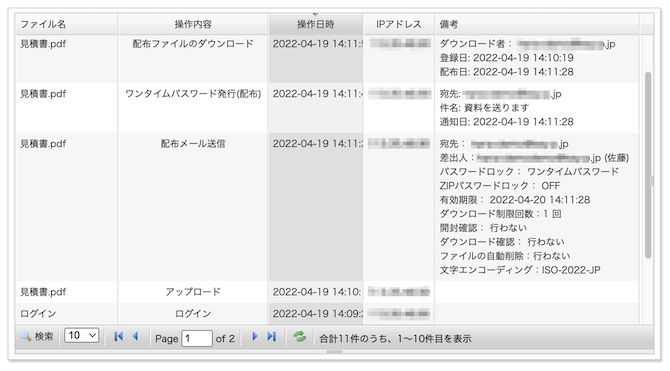The height and width of the screenshot is (371, 670).
Task: Click the vertical scrollbar thumb of the table
Action: tap(648, 165)
